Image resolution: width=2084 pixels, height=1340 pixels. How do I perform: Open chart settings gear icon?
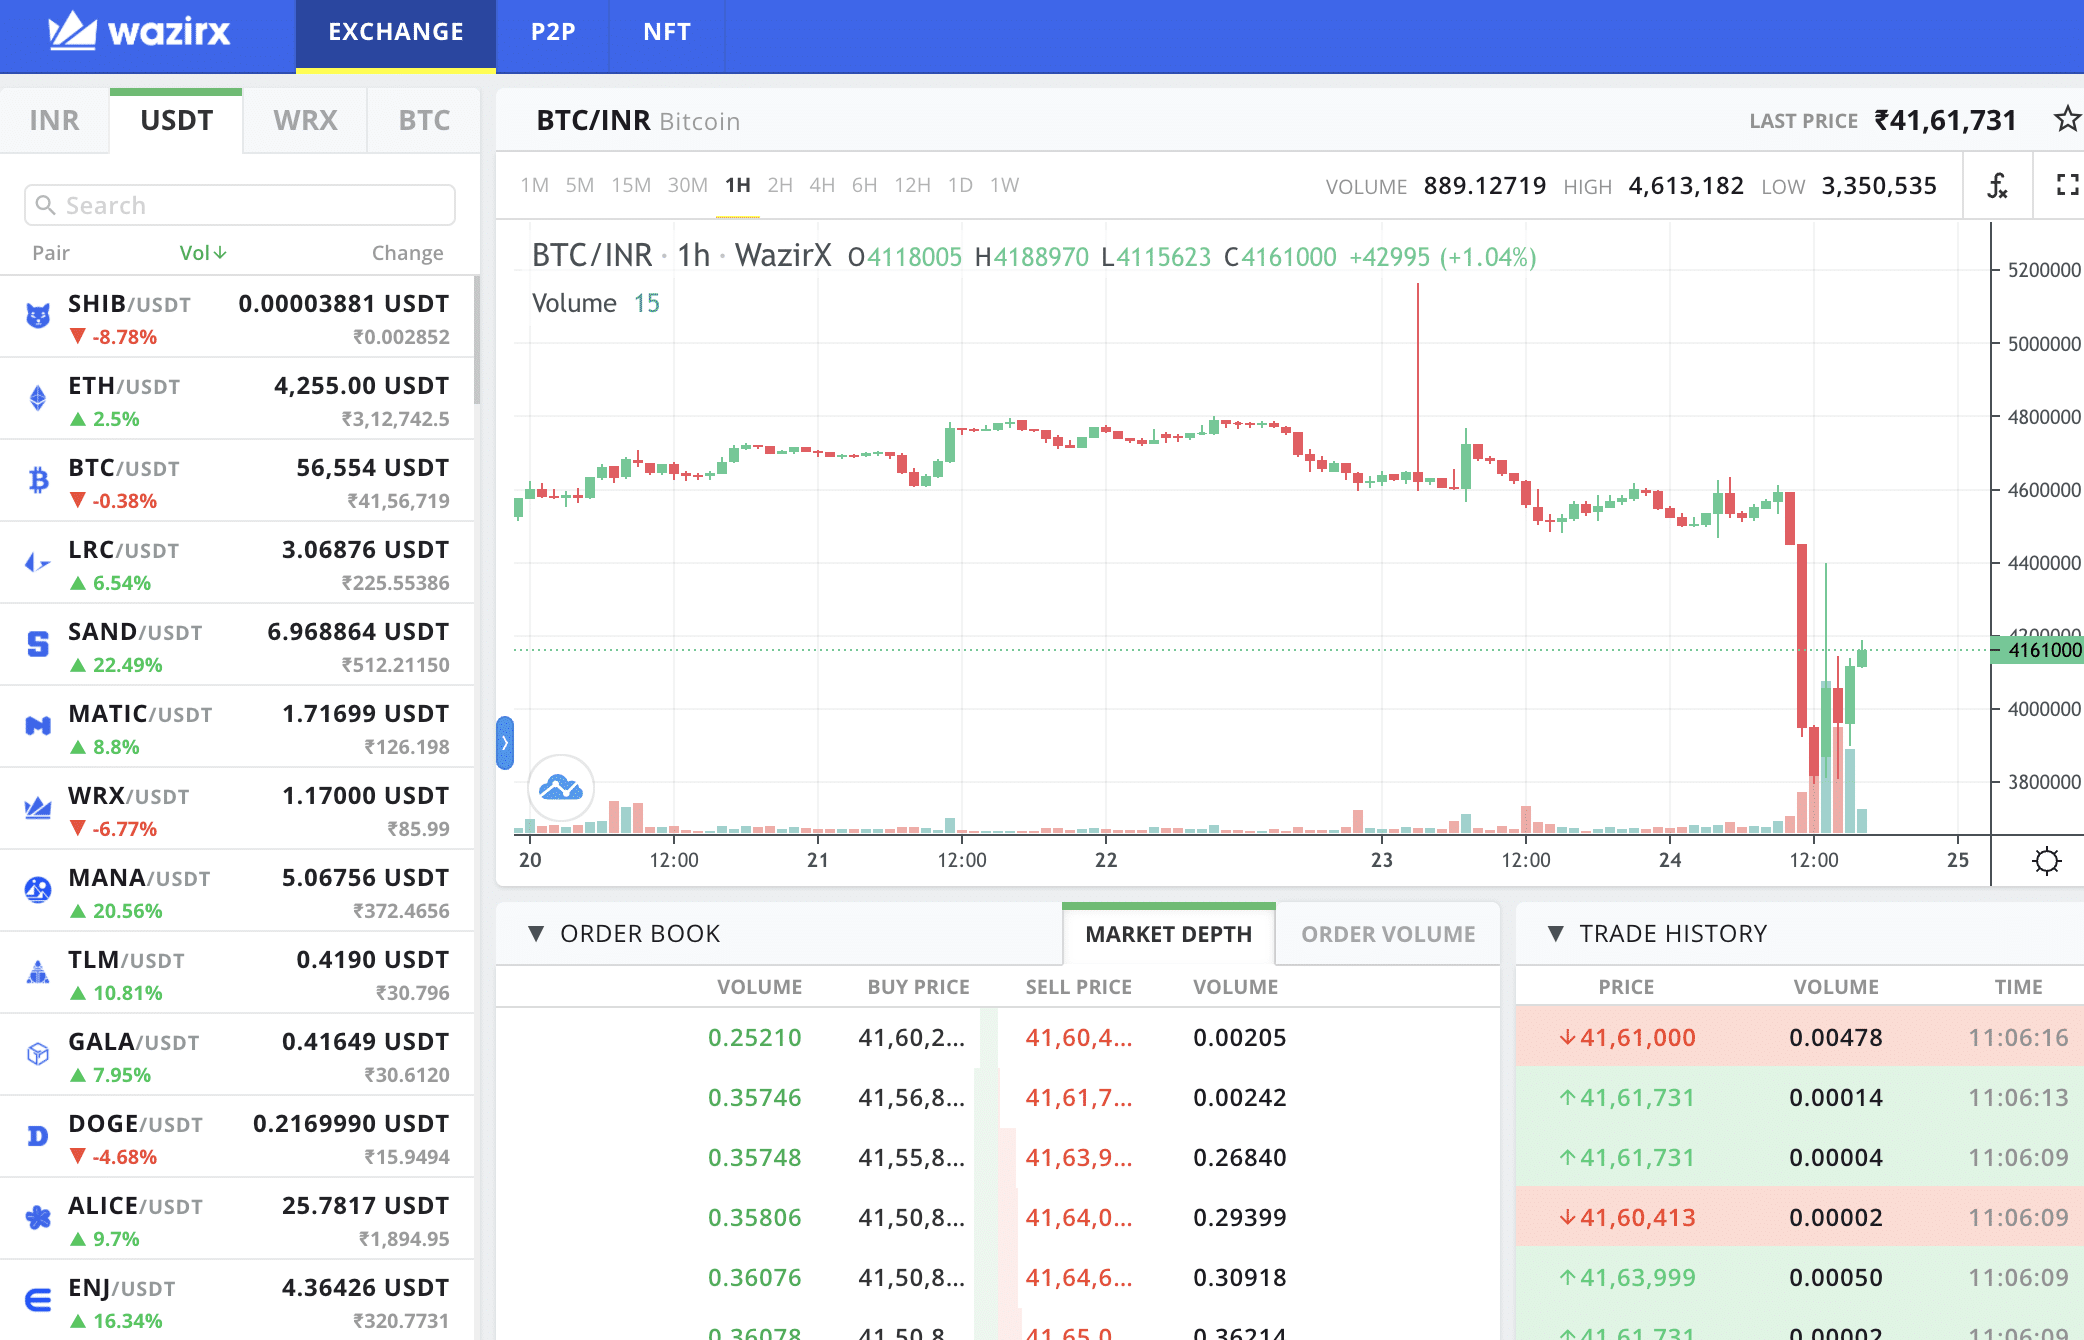(2047, 860)
